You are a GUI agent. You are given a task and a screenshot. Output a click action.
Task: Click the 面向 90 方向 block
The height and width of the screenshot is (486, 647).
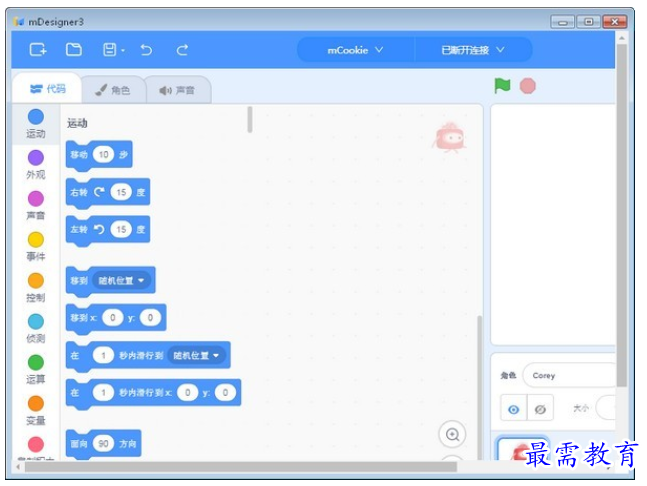(x=104, y=444)
